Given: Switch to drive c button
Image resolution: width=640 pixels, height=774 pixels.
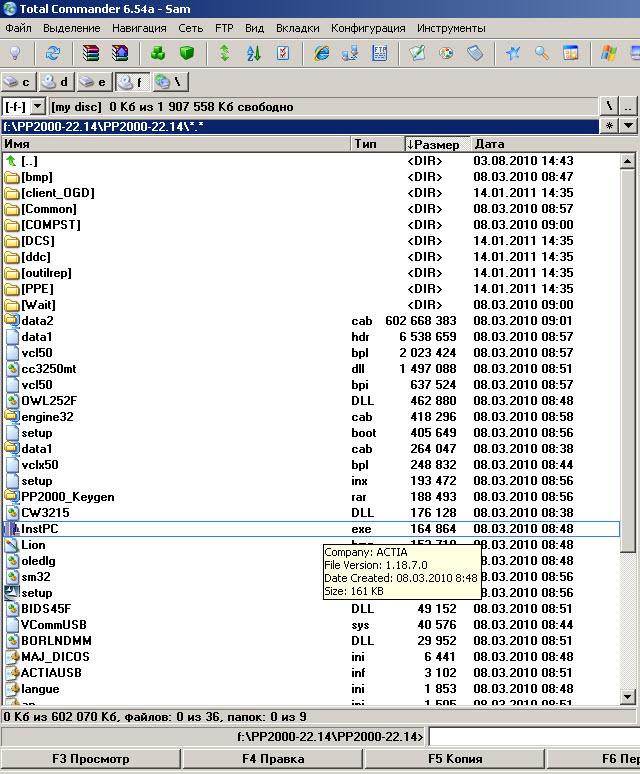Looking at the screenshot, I should [19, 82].
